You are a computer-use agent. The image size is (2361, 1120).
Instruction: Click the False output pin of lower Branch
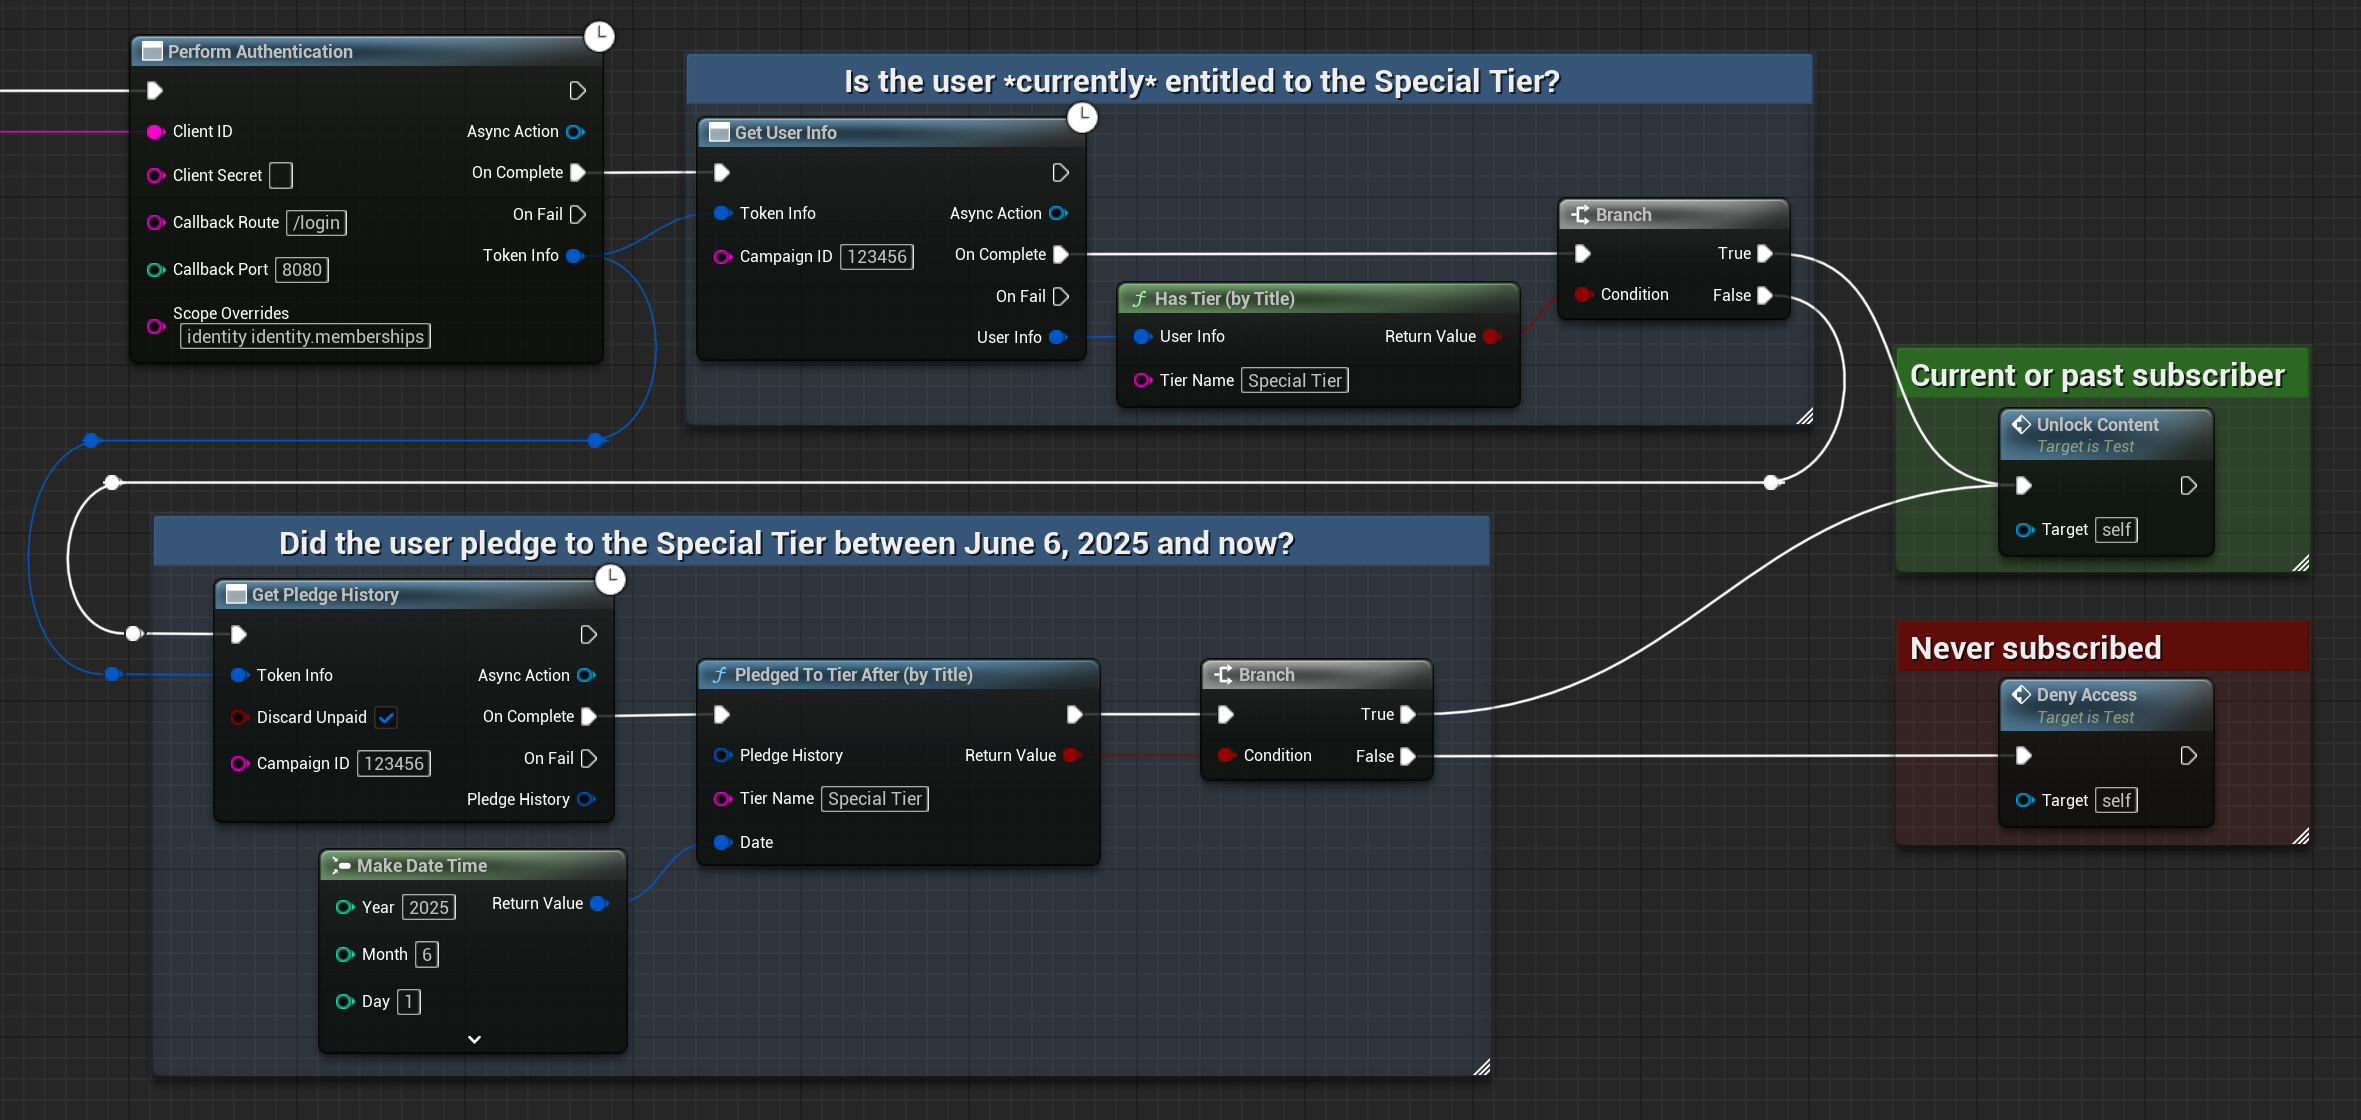point(1408,756)
